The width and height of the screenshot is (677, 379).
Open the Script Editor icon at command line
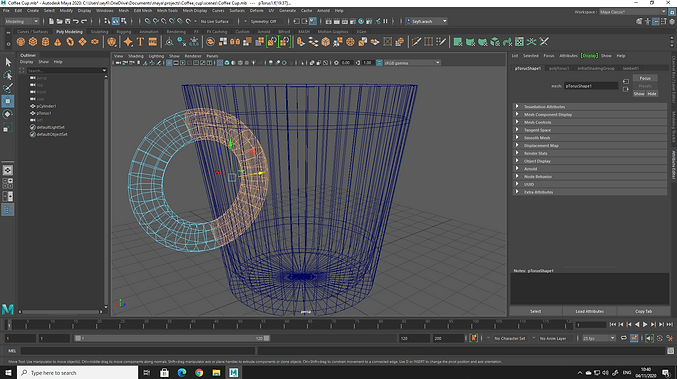click(670, 351)
